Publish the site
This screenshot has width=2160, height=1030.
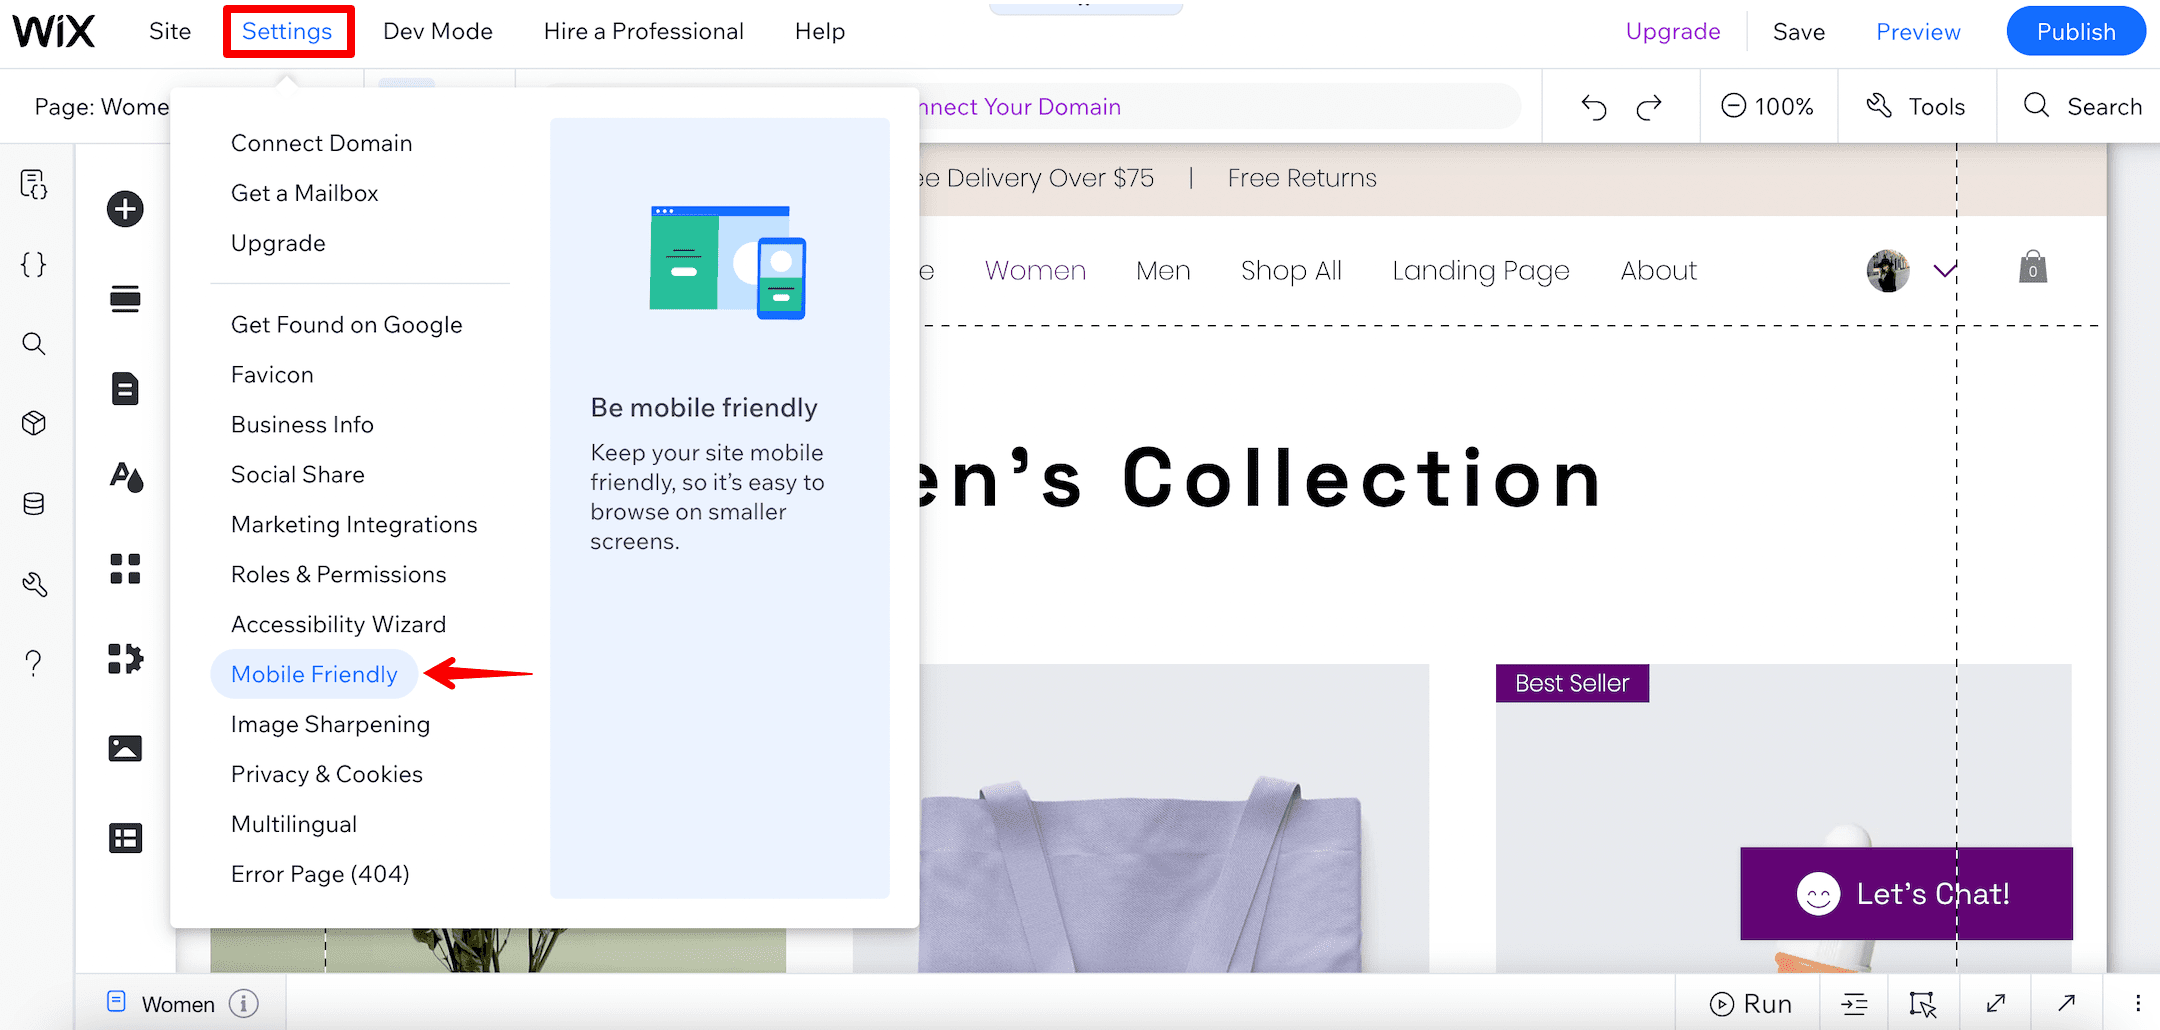[x=2076, y=32]
